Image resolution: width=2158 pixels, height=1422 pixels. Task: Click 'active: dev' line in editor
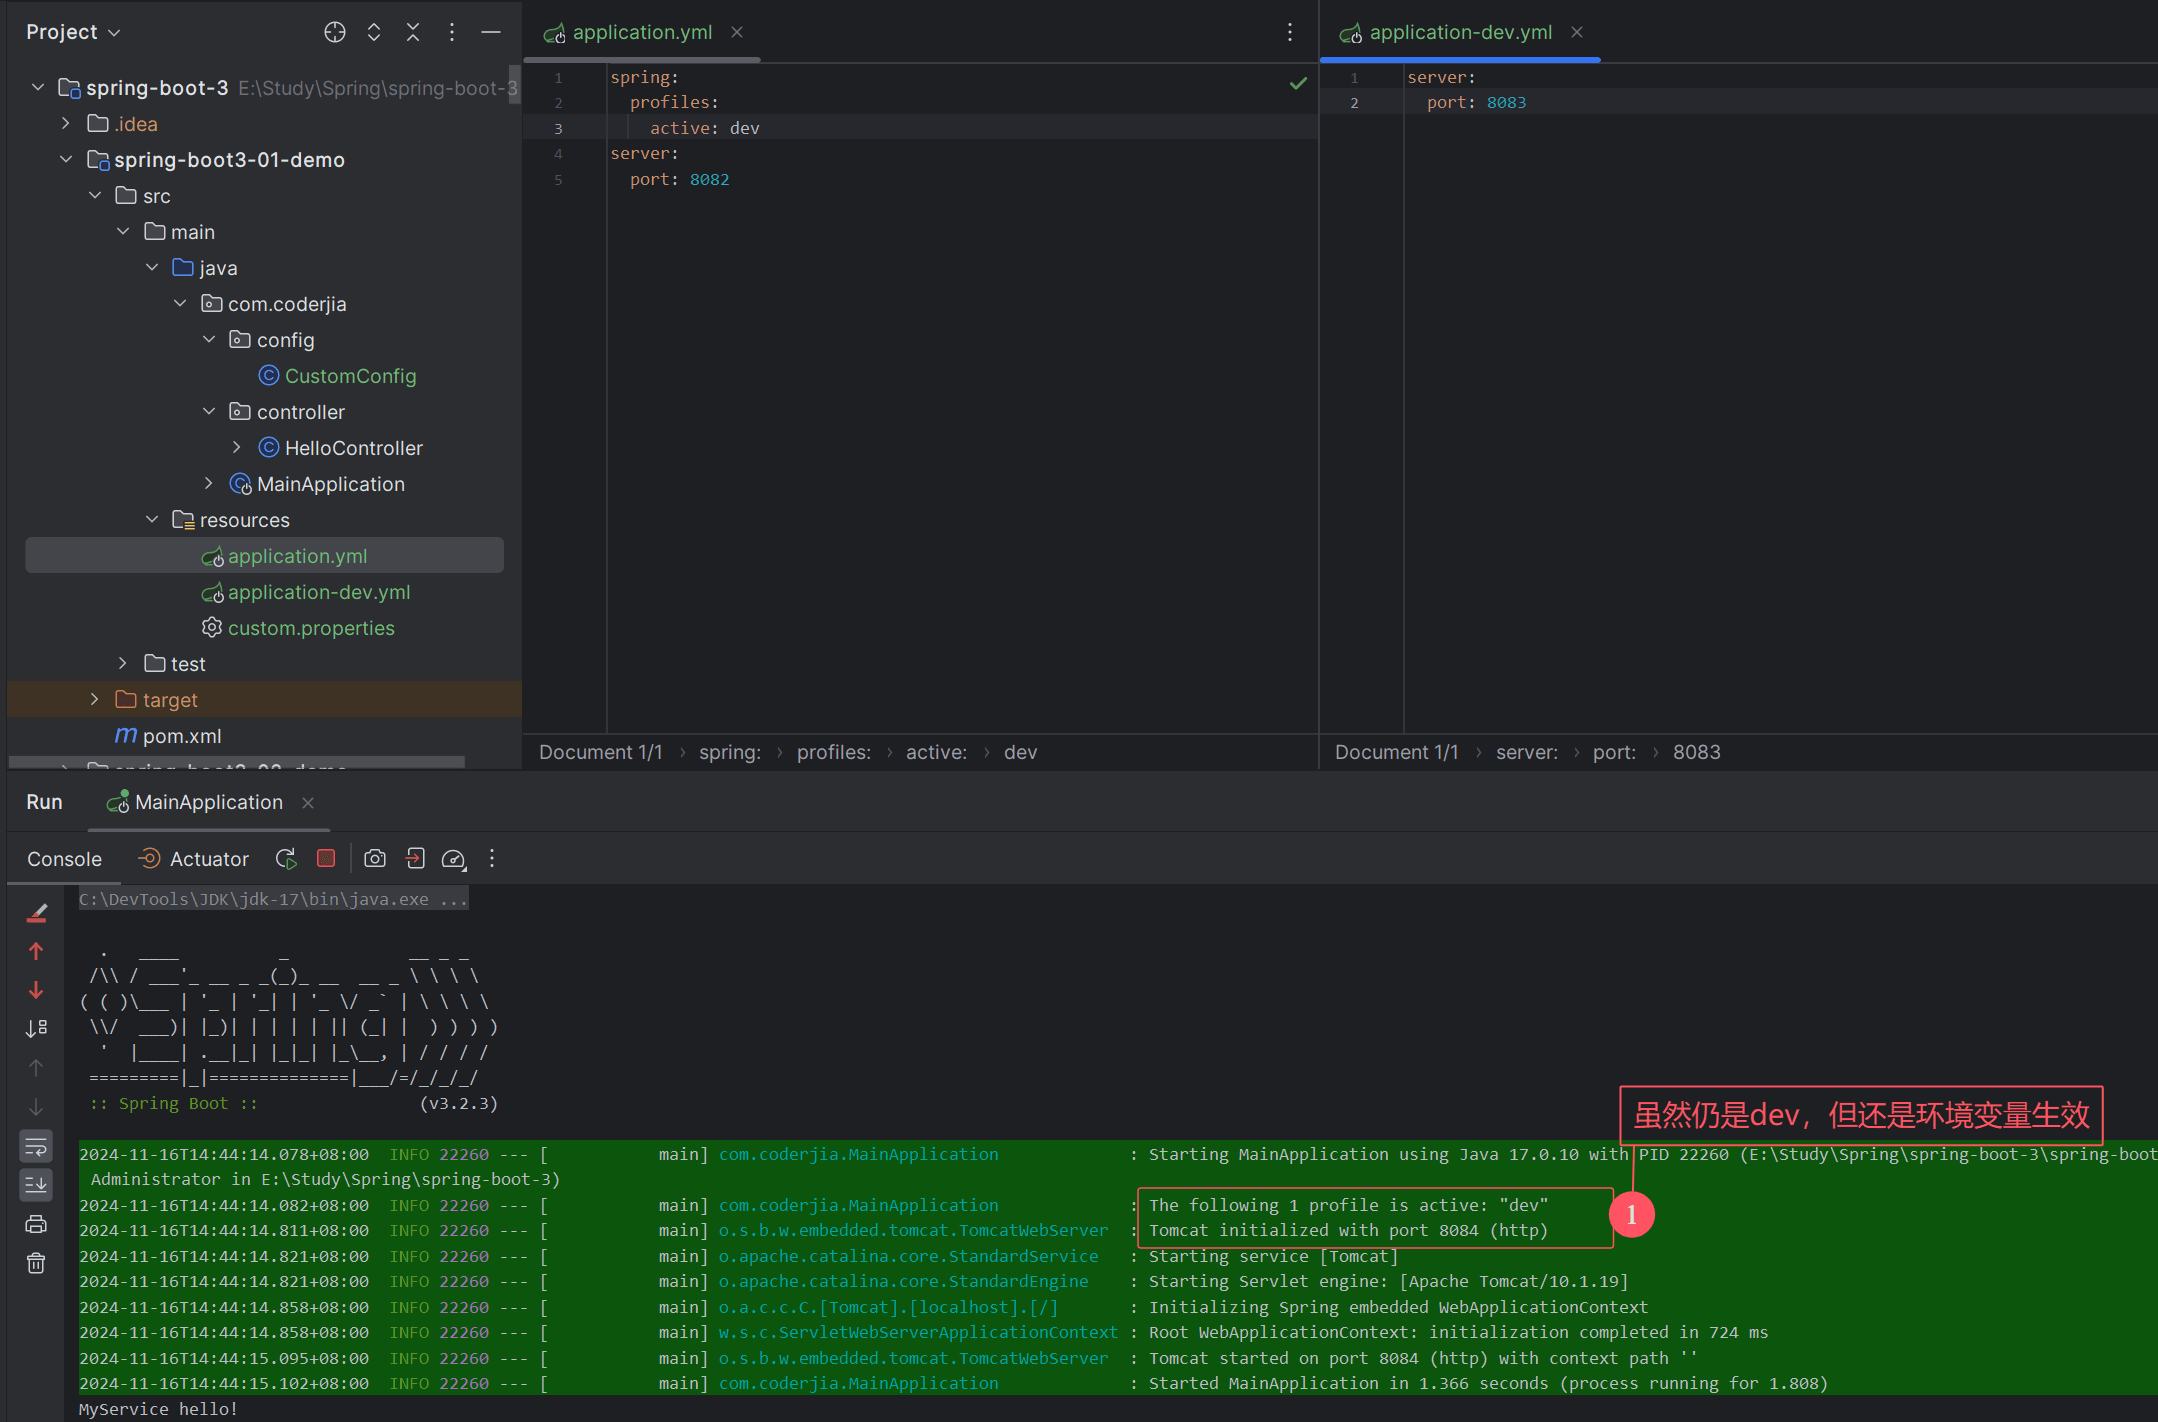(704, 128)
